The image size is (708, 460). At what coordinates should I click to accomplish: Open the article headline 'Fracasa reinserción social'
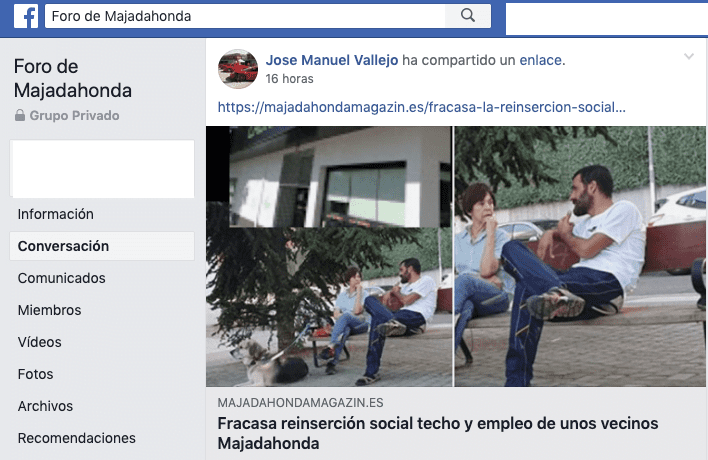click(x=438, y=433)
